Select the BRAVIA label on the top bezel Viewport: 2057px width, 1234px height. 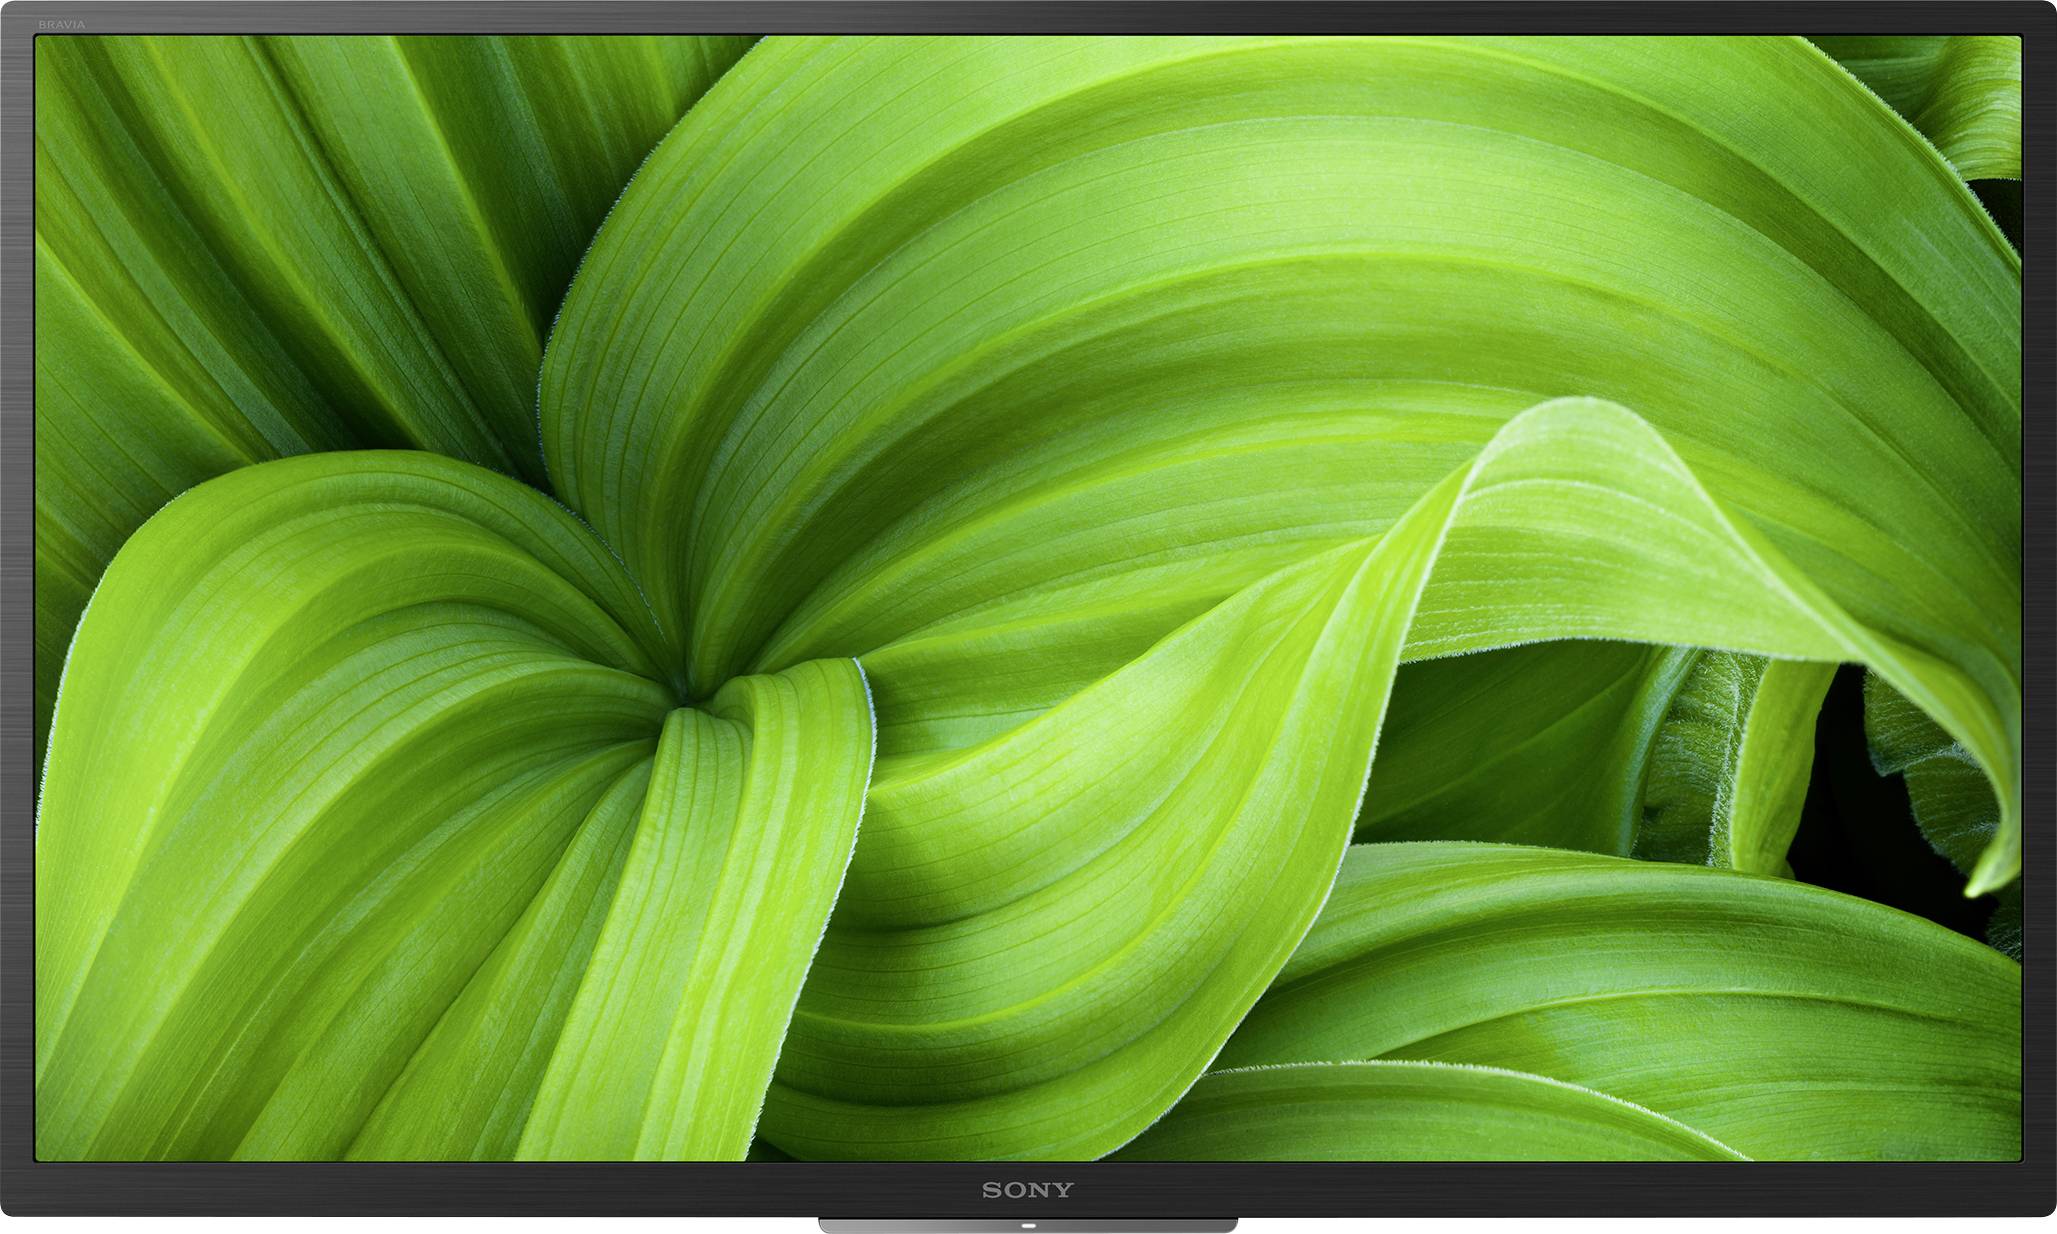pos(62,25)
